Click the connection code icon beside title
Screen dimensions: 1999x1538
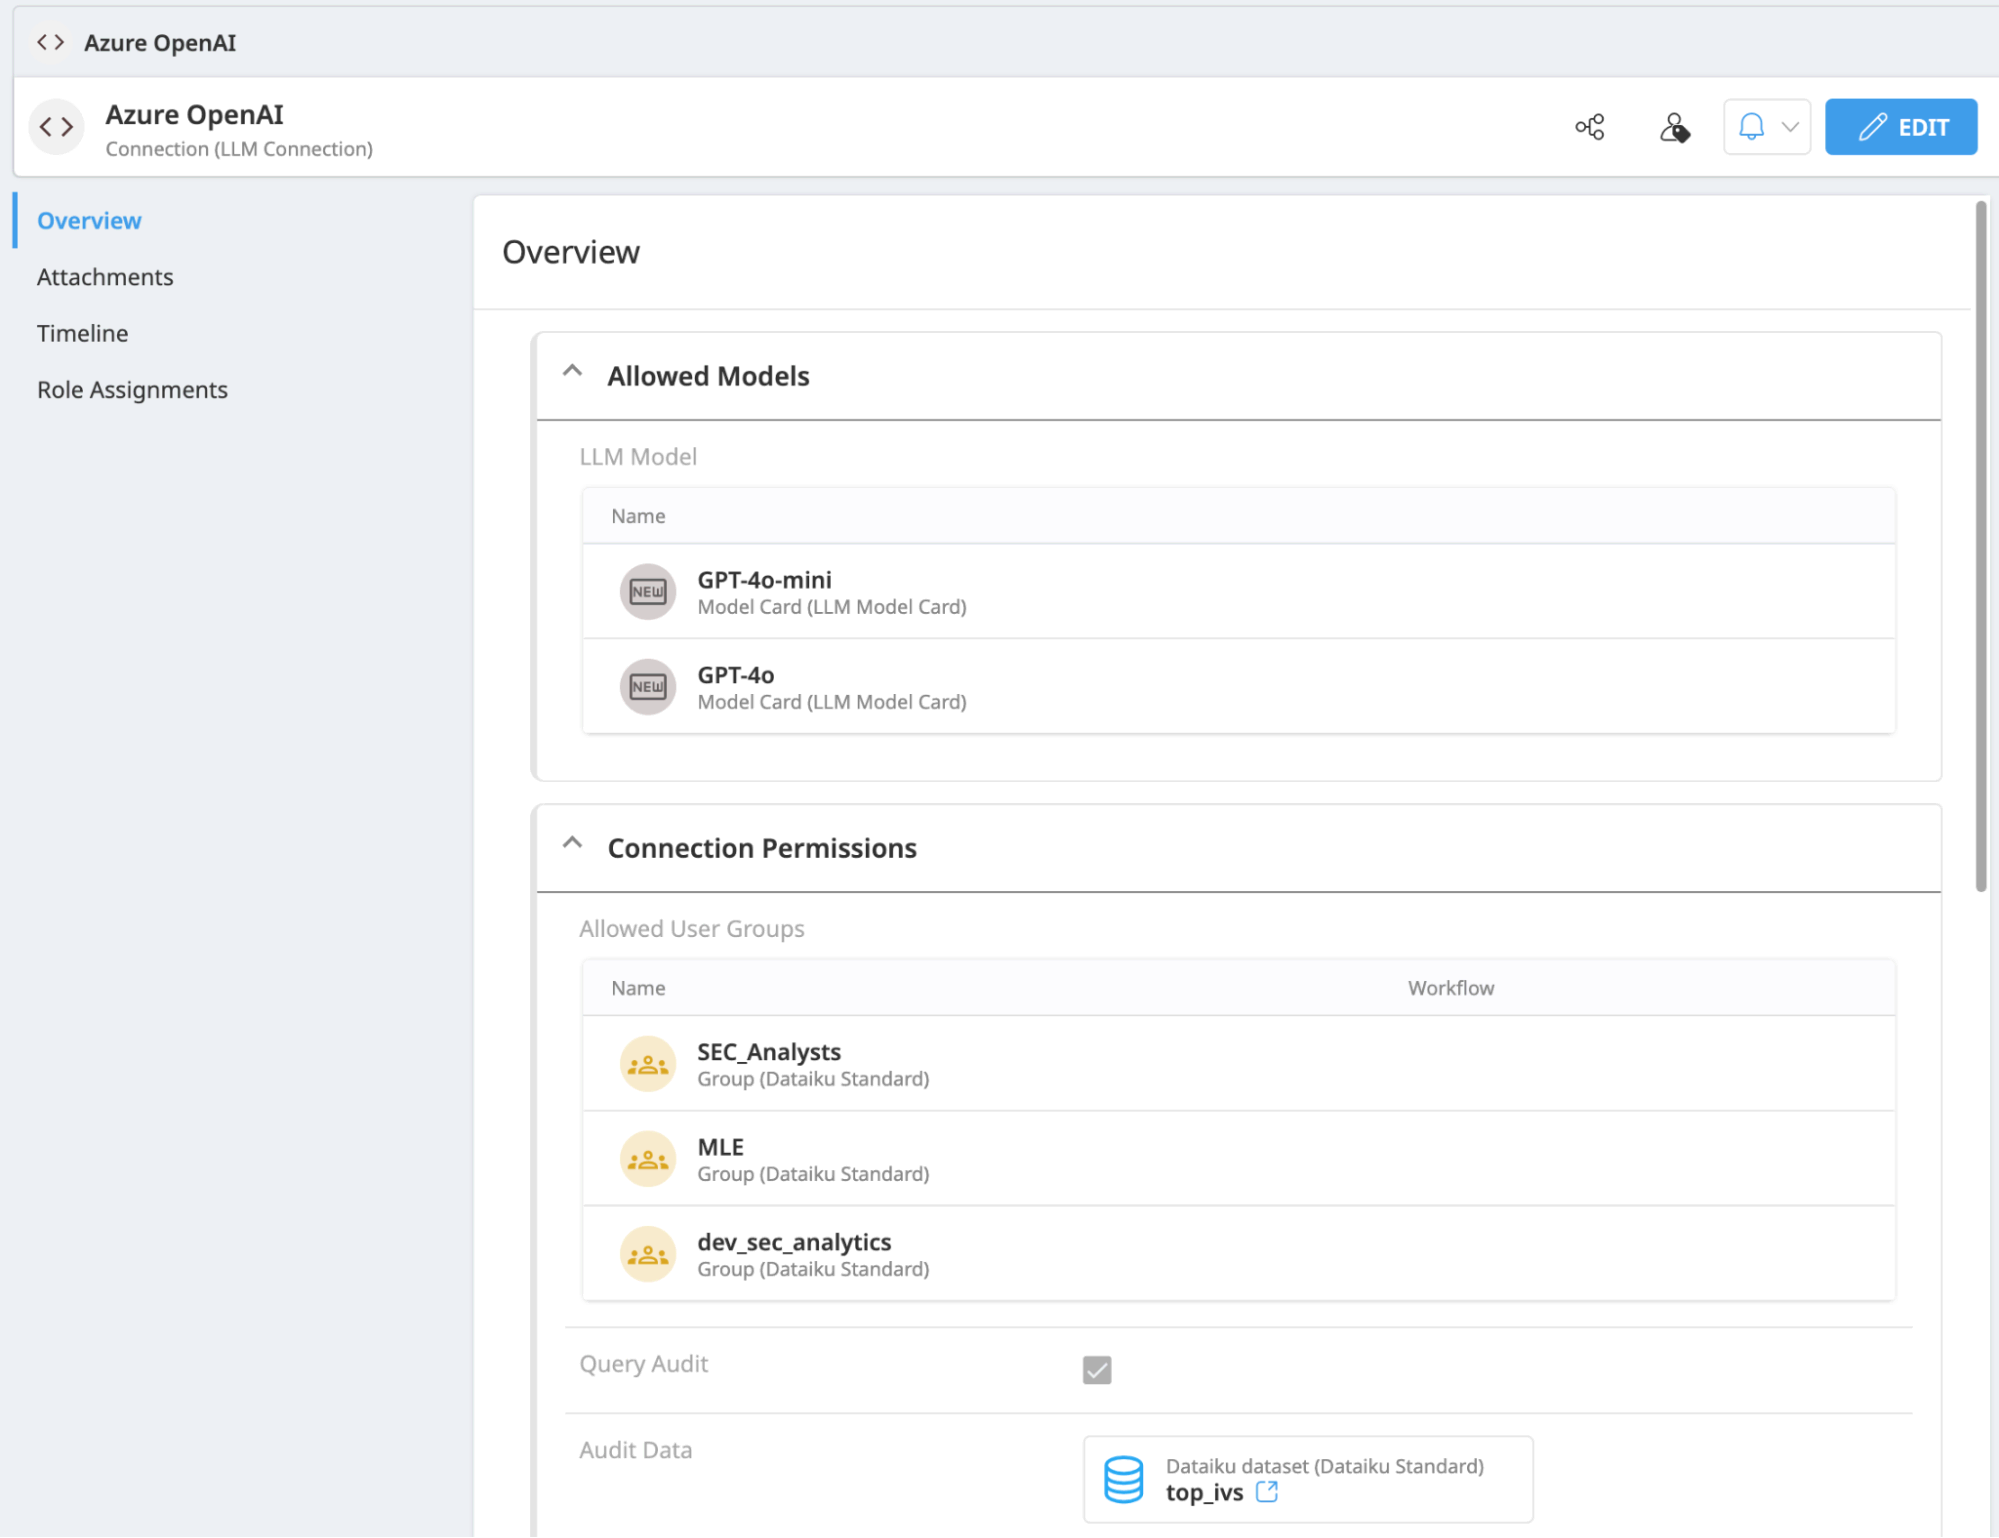(x=56, y=127)
